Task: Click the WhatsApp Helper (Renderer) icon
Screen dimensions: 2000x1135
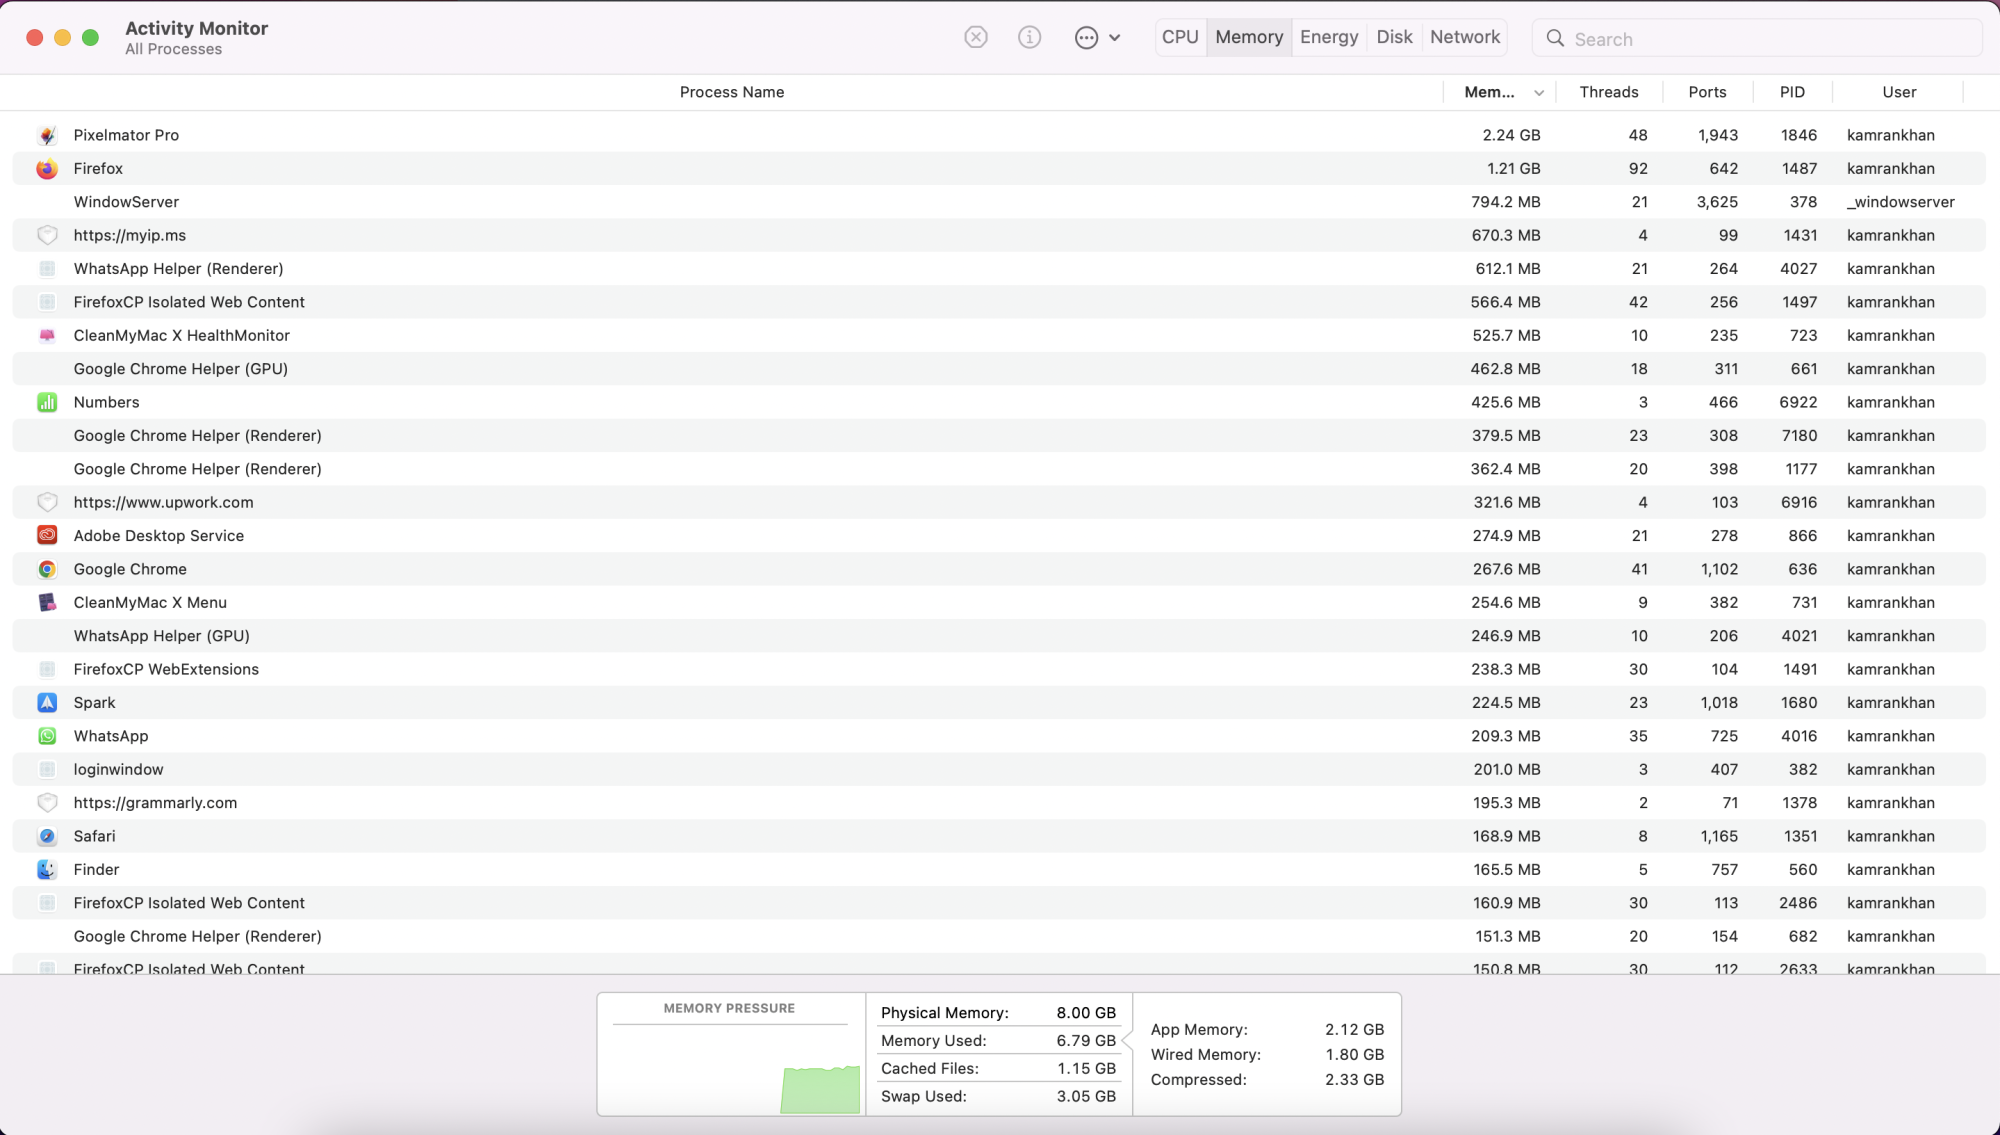Action: click(47, 268)
